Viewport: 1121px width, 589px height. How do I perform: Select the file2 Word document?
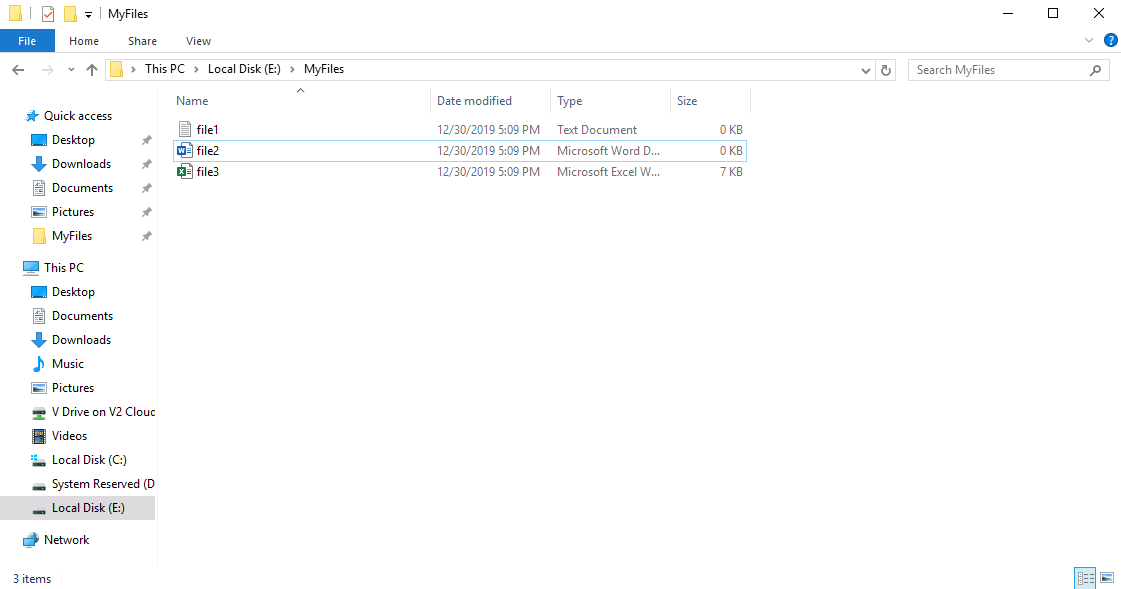tap(460, 151)
